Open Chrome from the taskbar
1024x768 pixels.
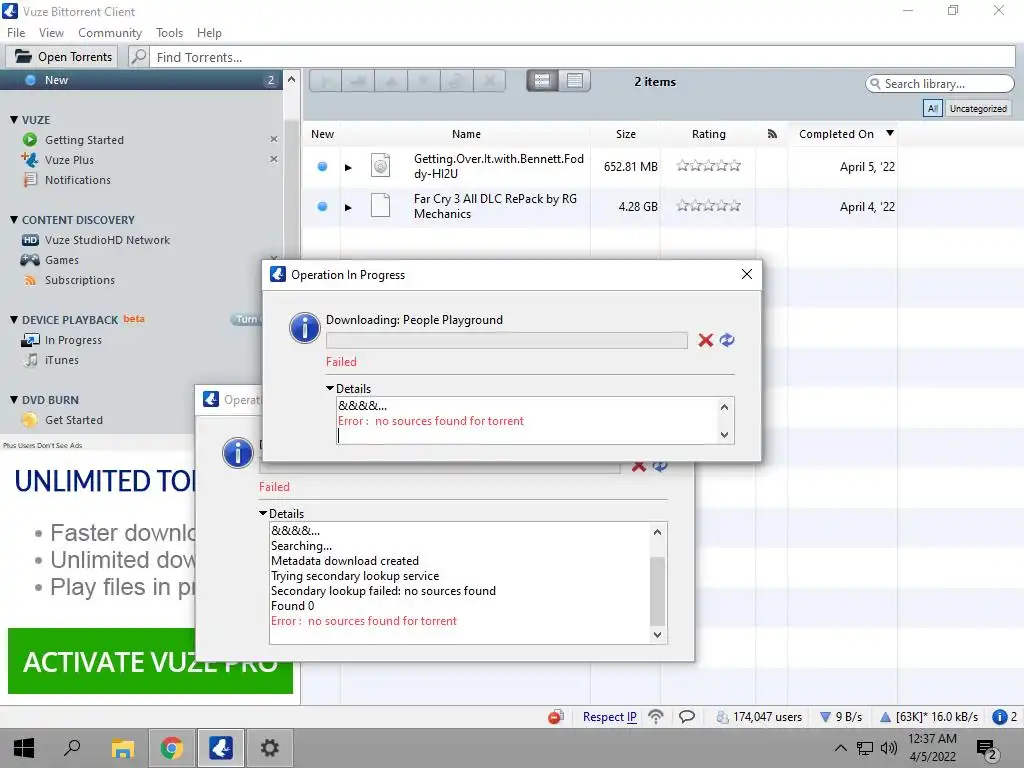click(x=172, y=748)
